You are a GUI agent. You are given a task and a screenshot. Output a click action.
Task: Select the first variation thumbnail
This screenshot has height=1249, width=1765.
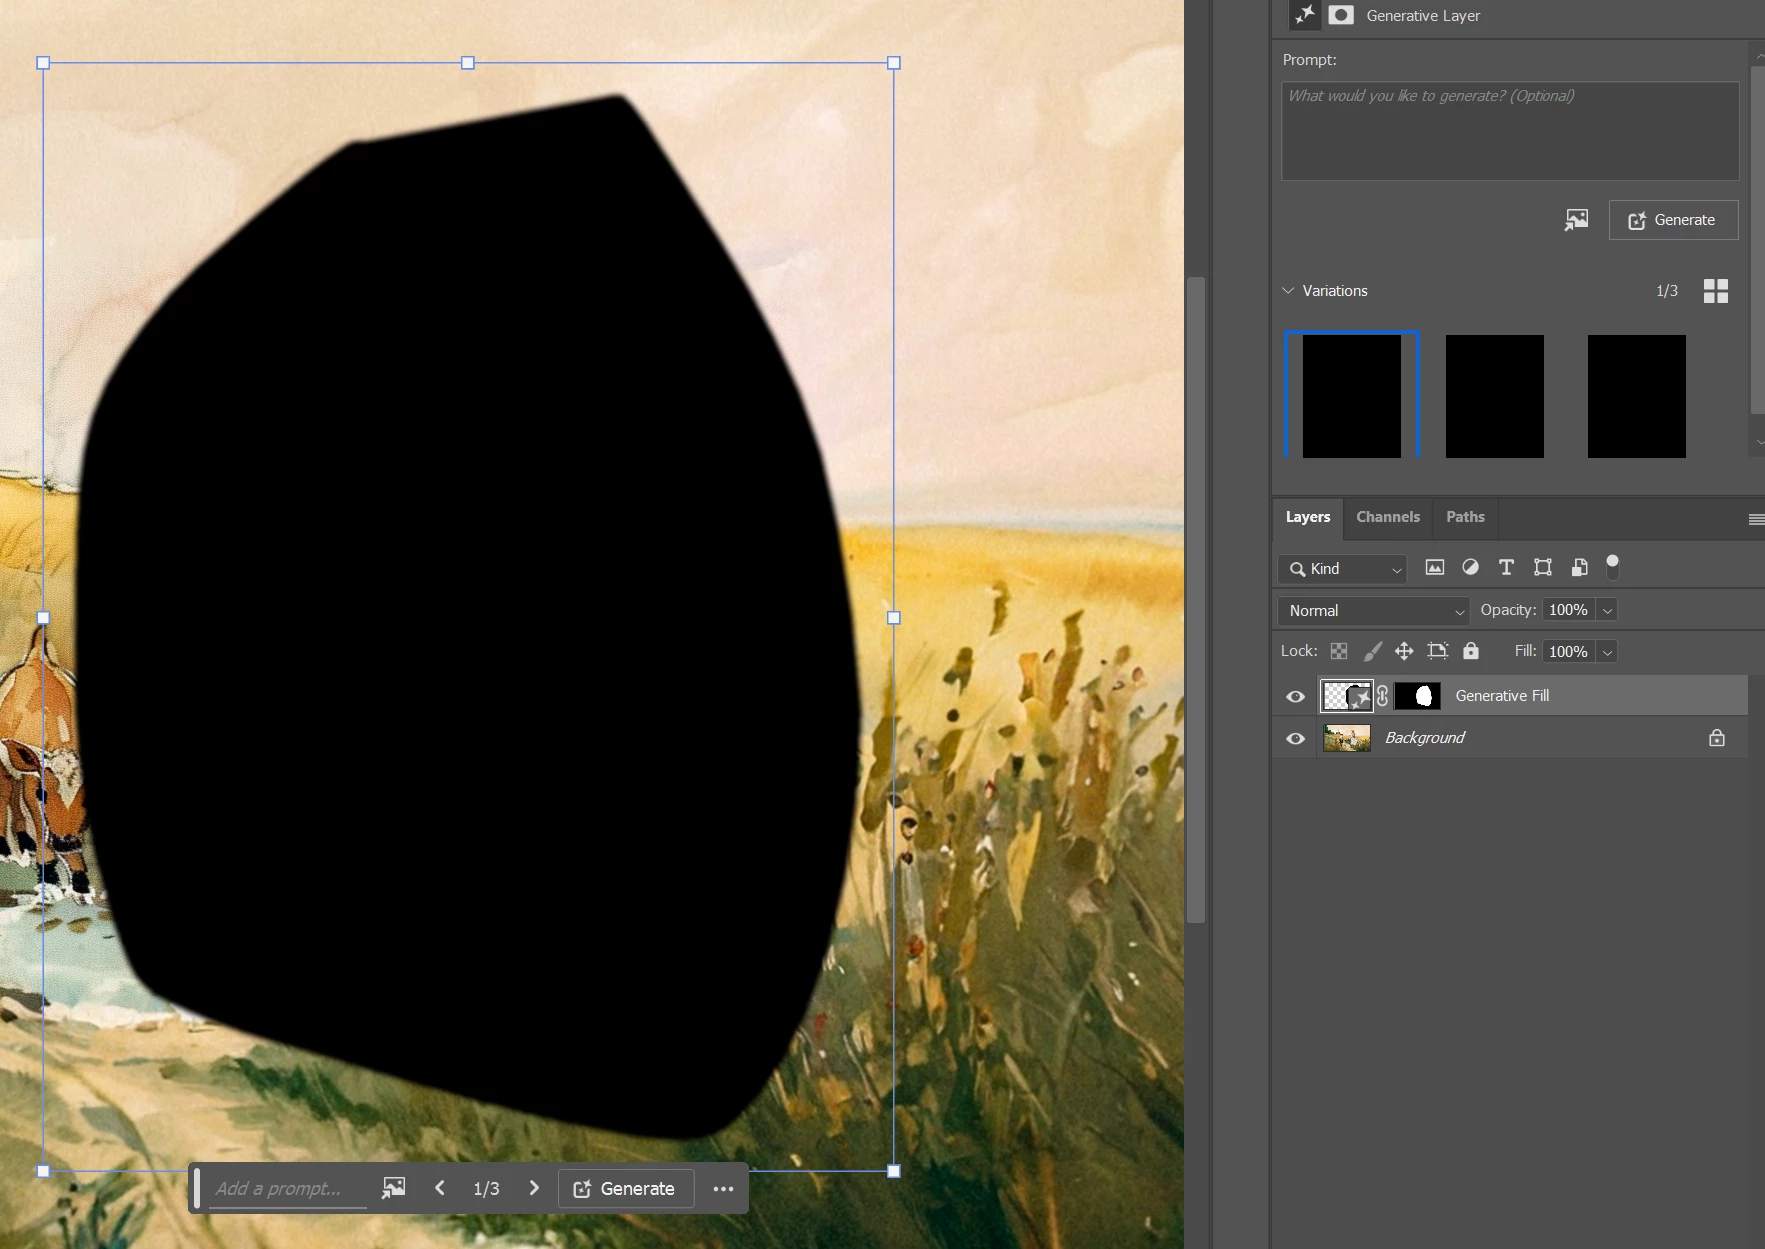coord(1352,396)
